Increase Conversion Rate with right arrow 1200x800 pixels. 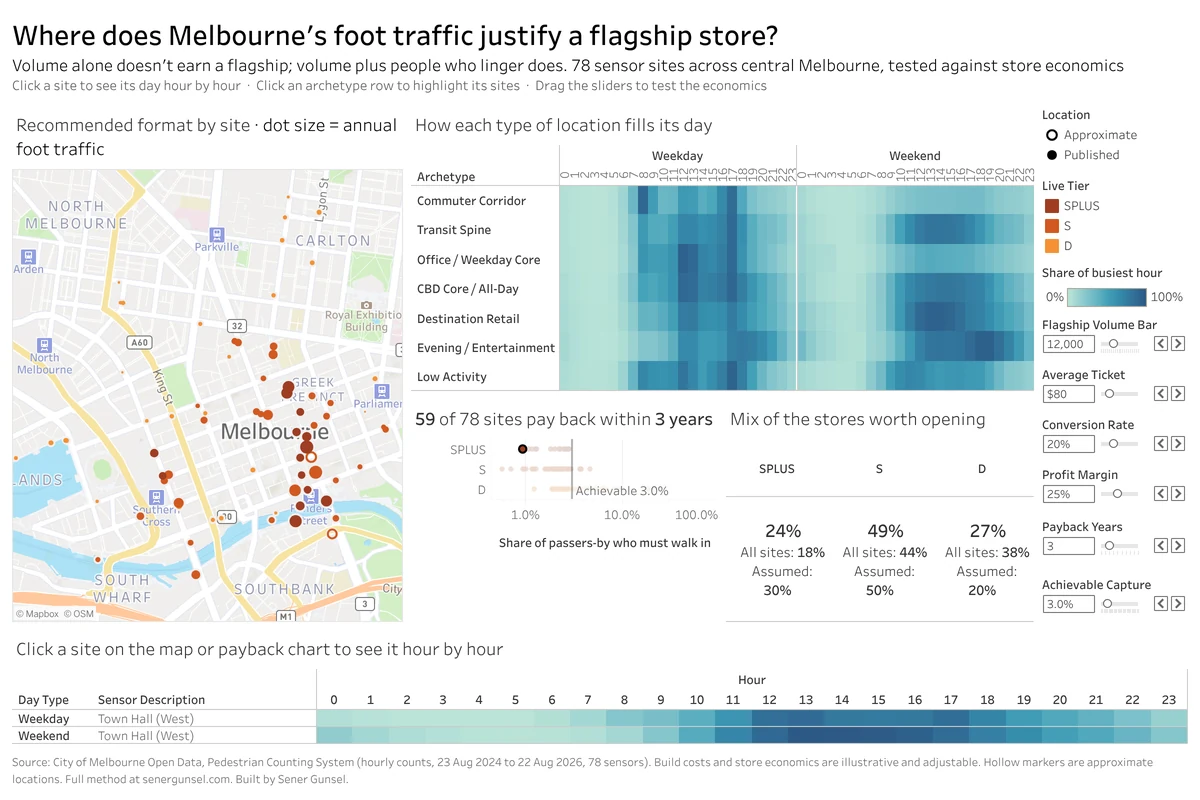(1178, 444)
